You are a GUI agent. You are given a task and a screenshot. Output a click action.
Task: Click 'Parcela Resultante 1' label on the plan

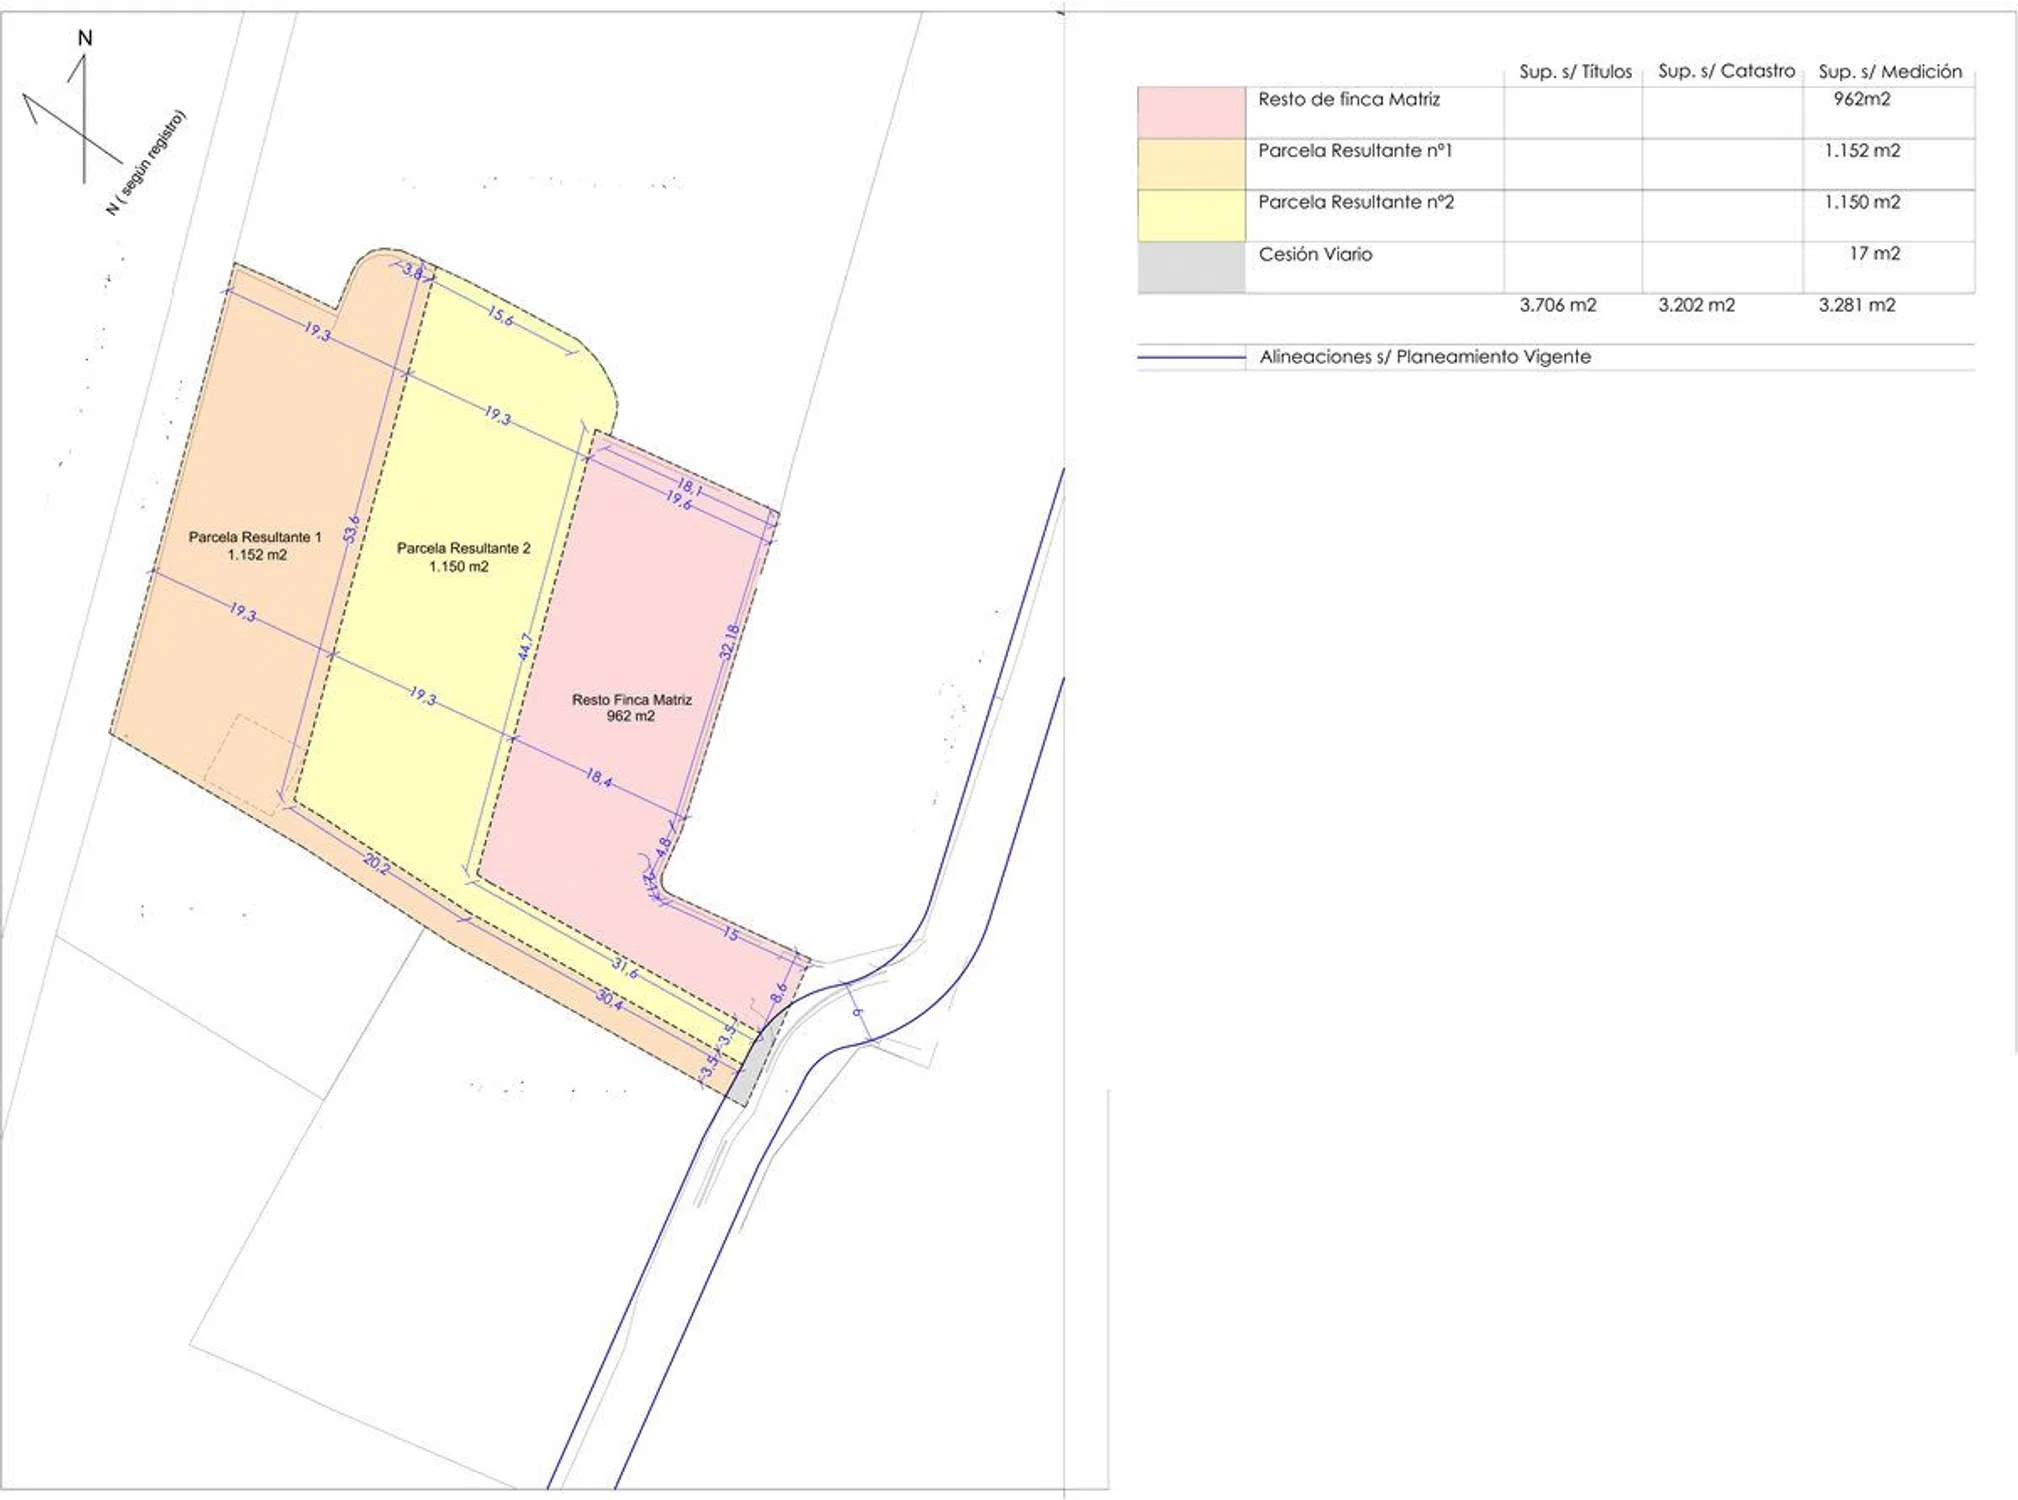coord(255,538)
